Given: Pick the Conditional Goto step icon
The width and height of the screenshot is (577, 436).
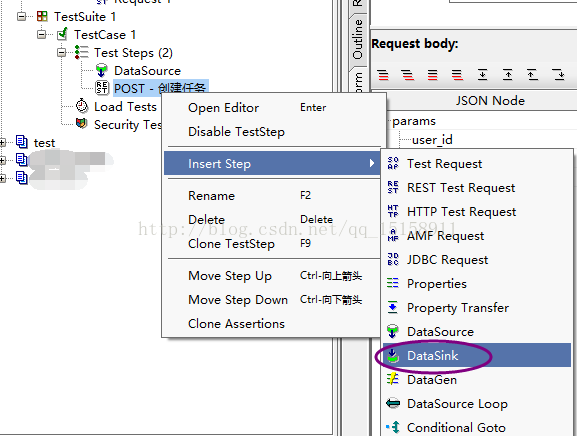Looking at the screenshot, I should [393, 427].
